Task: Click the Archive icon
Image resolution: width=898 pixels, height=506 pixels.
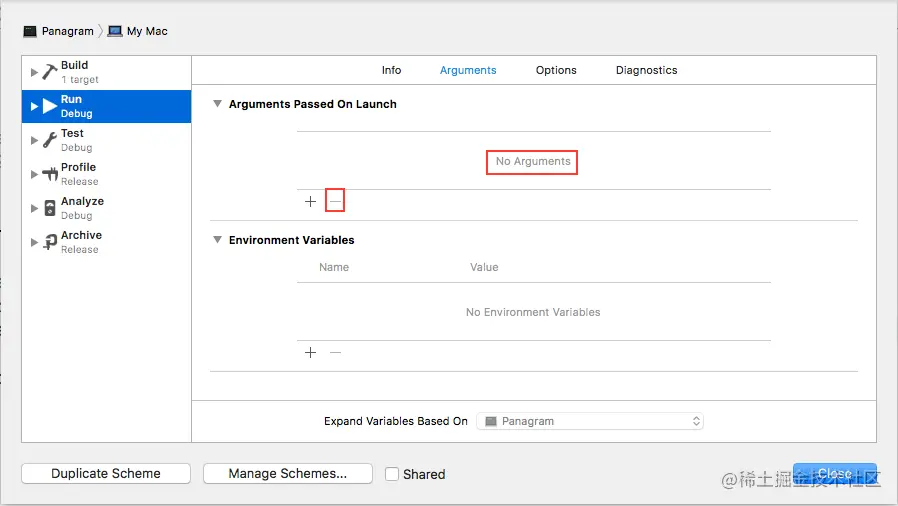Action: pos(50,242)
